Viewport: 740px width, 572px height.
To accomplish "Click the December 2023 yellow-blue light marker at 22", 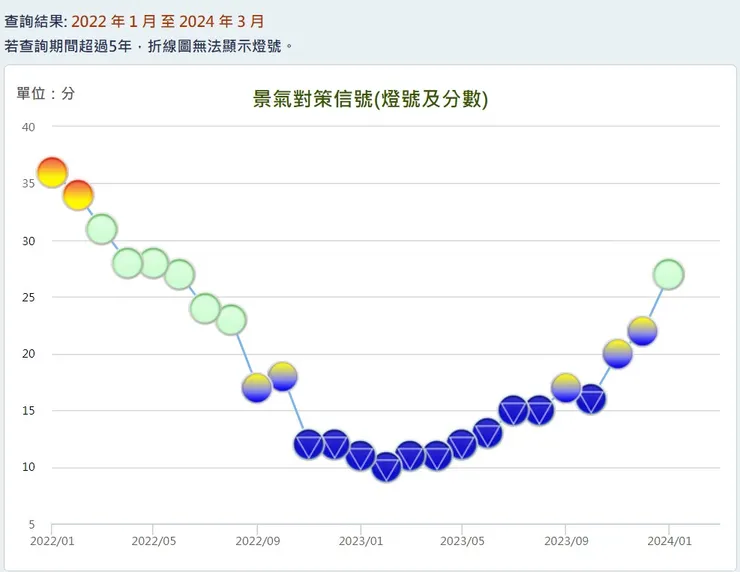I will pyautogui.click(x=643, y=331).
